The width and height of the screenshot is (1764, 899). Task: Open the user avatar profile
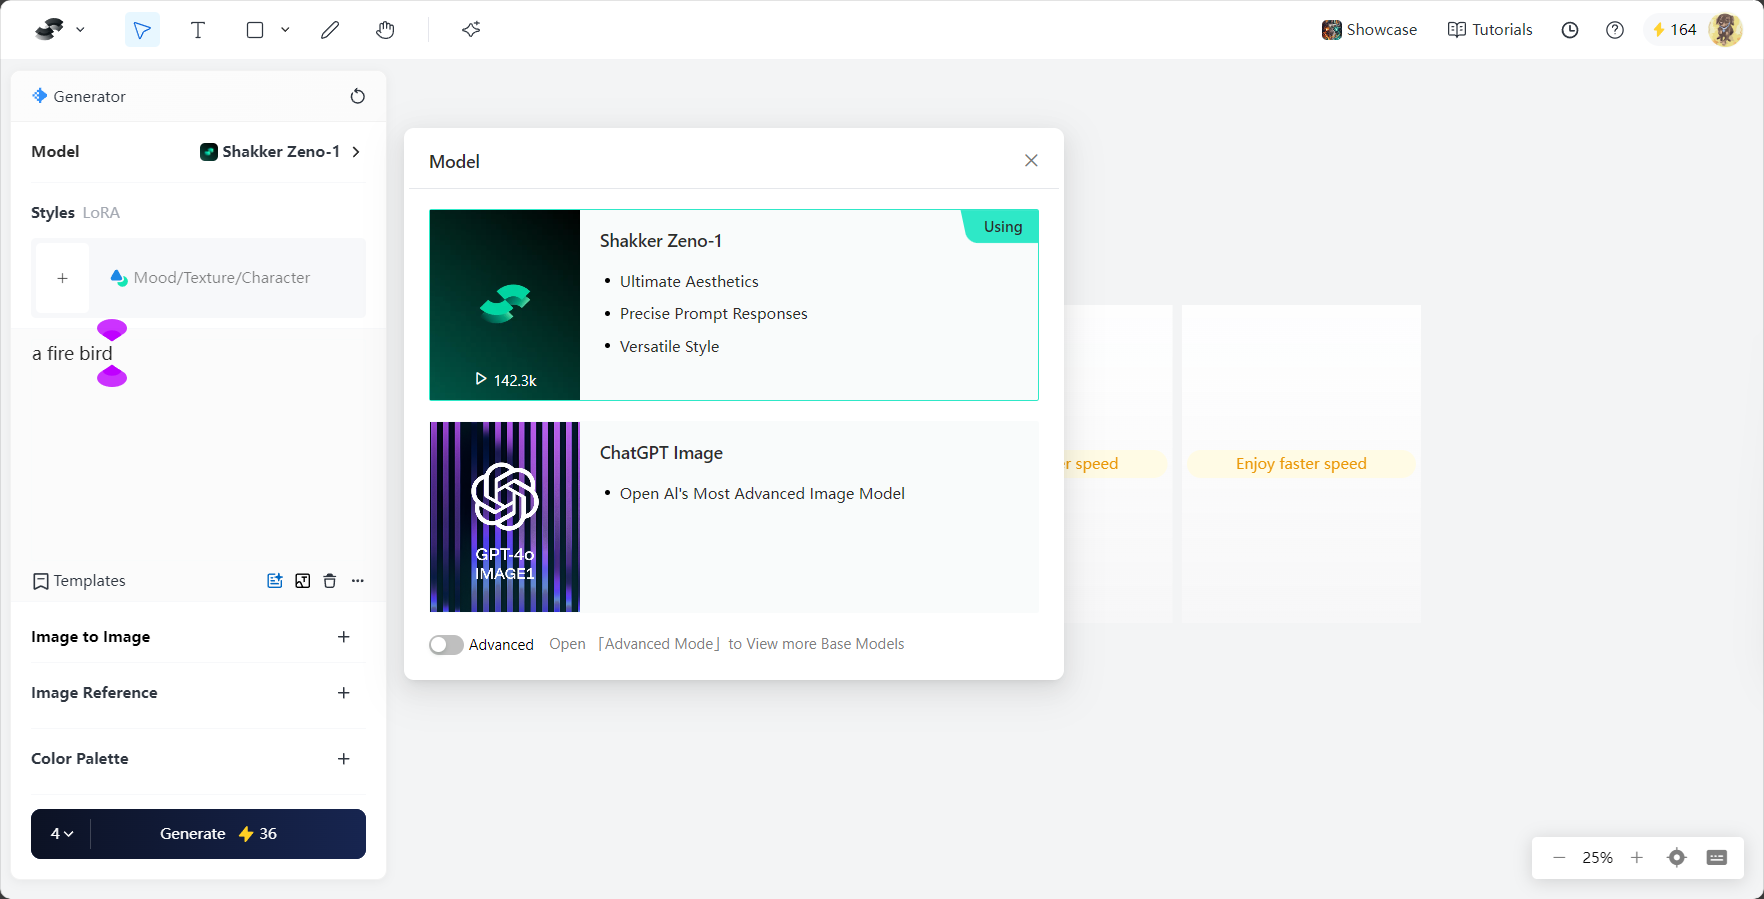click(1725, 30)
